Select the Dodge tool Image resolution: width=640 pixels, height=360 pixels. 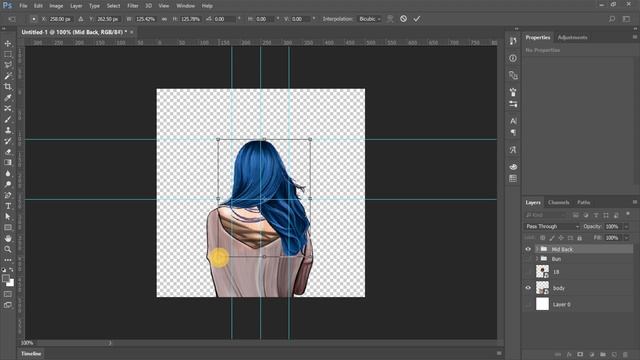pos(8,184)
